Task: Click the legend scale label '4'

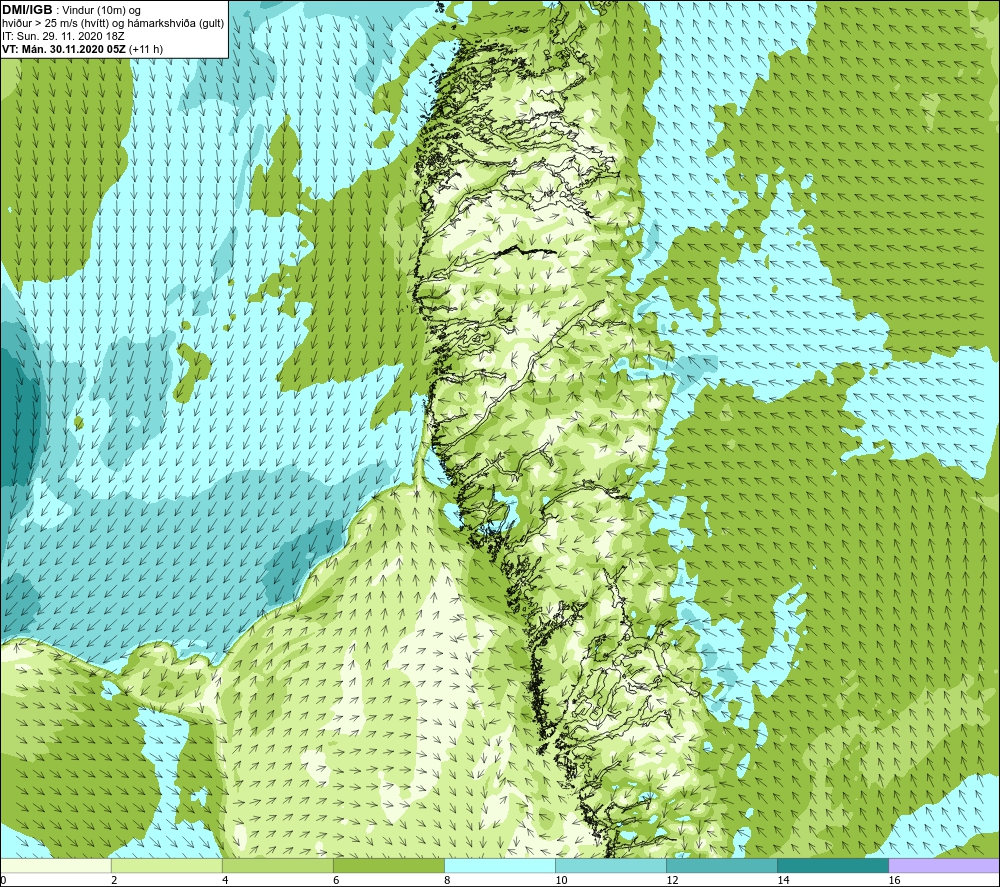Action: click(x=225, y=881)
